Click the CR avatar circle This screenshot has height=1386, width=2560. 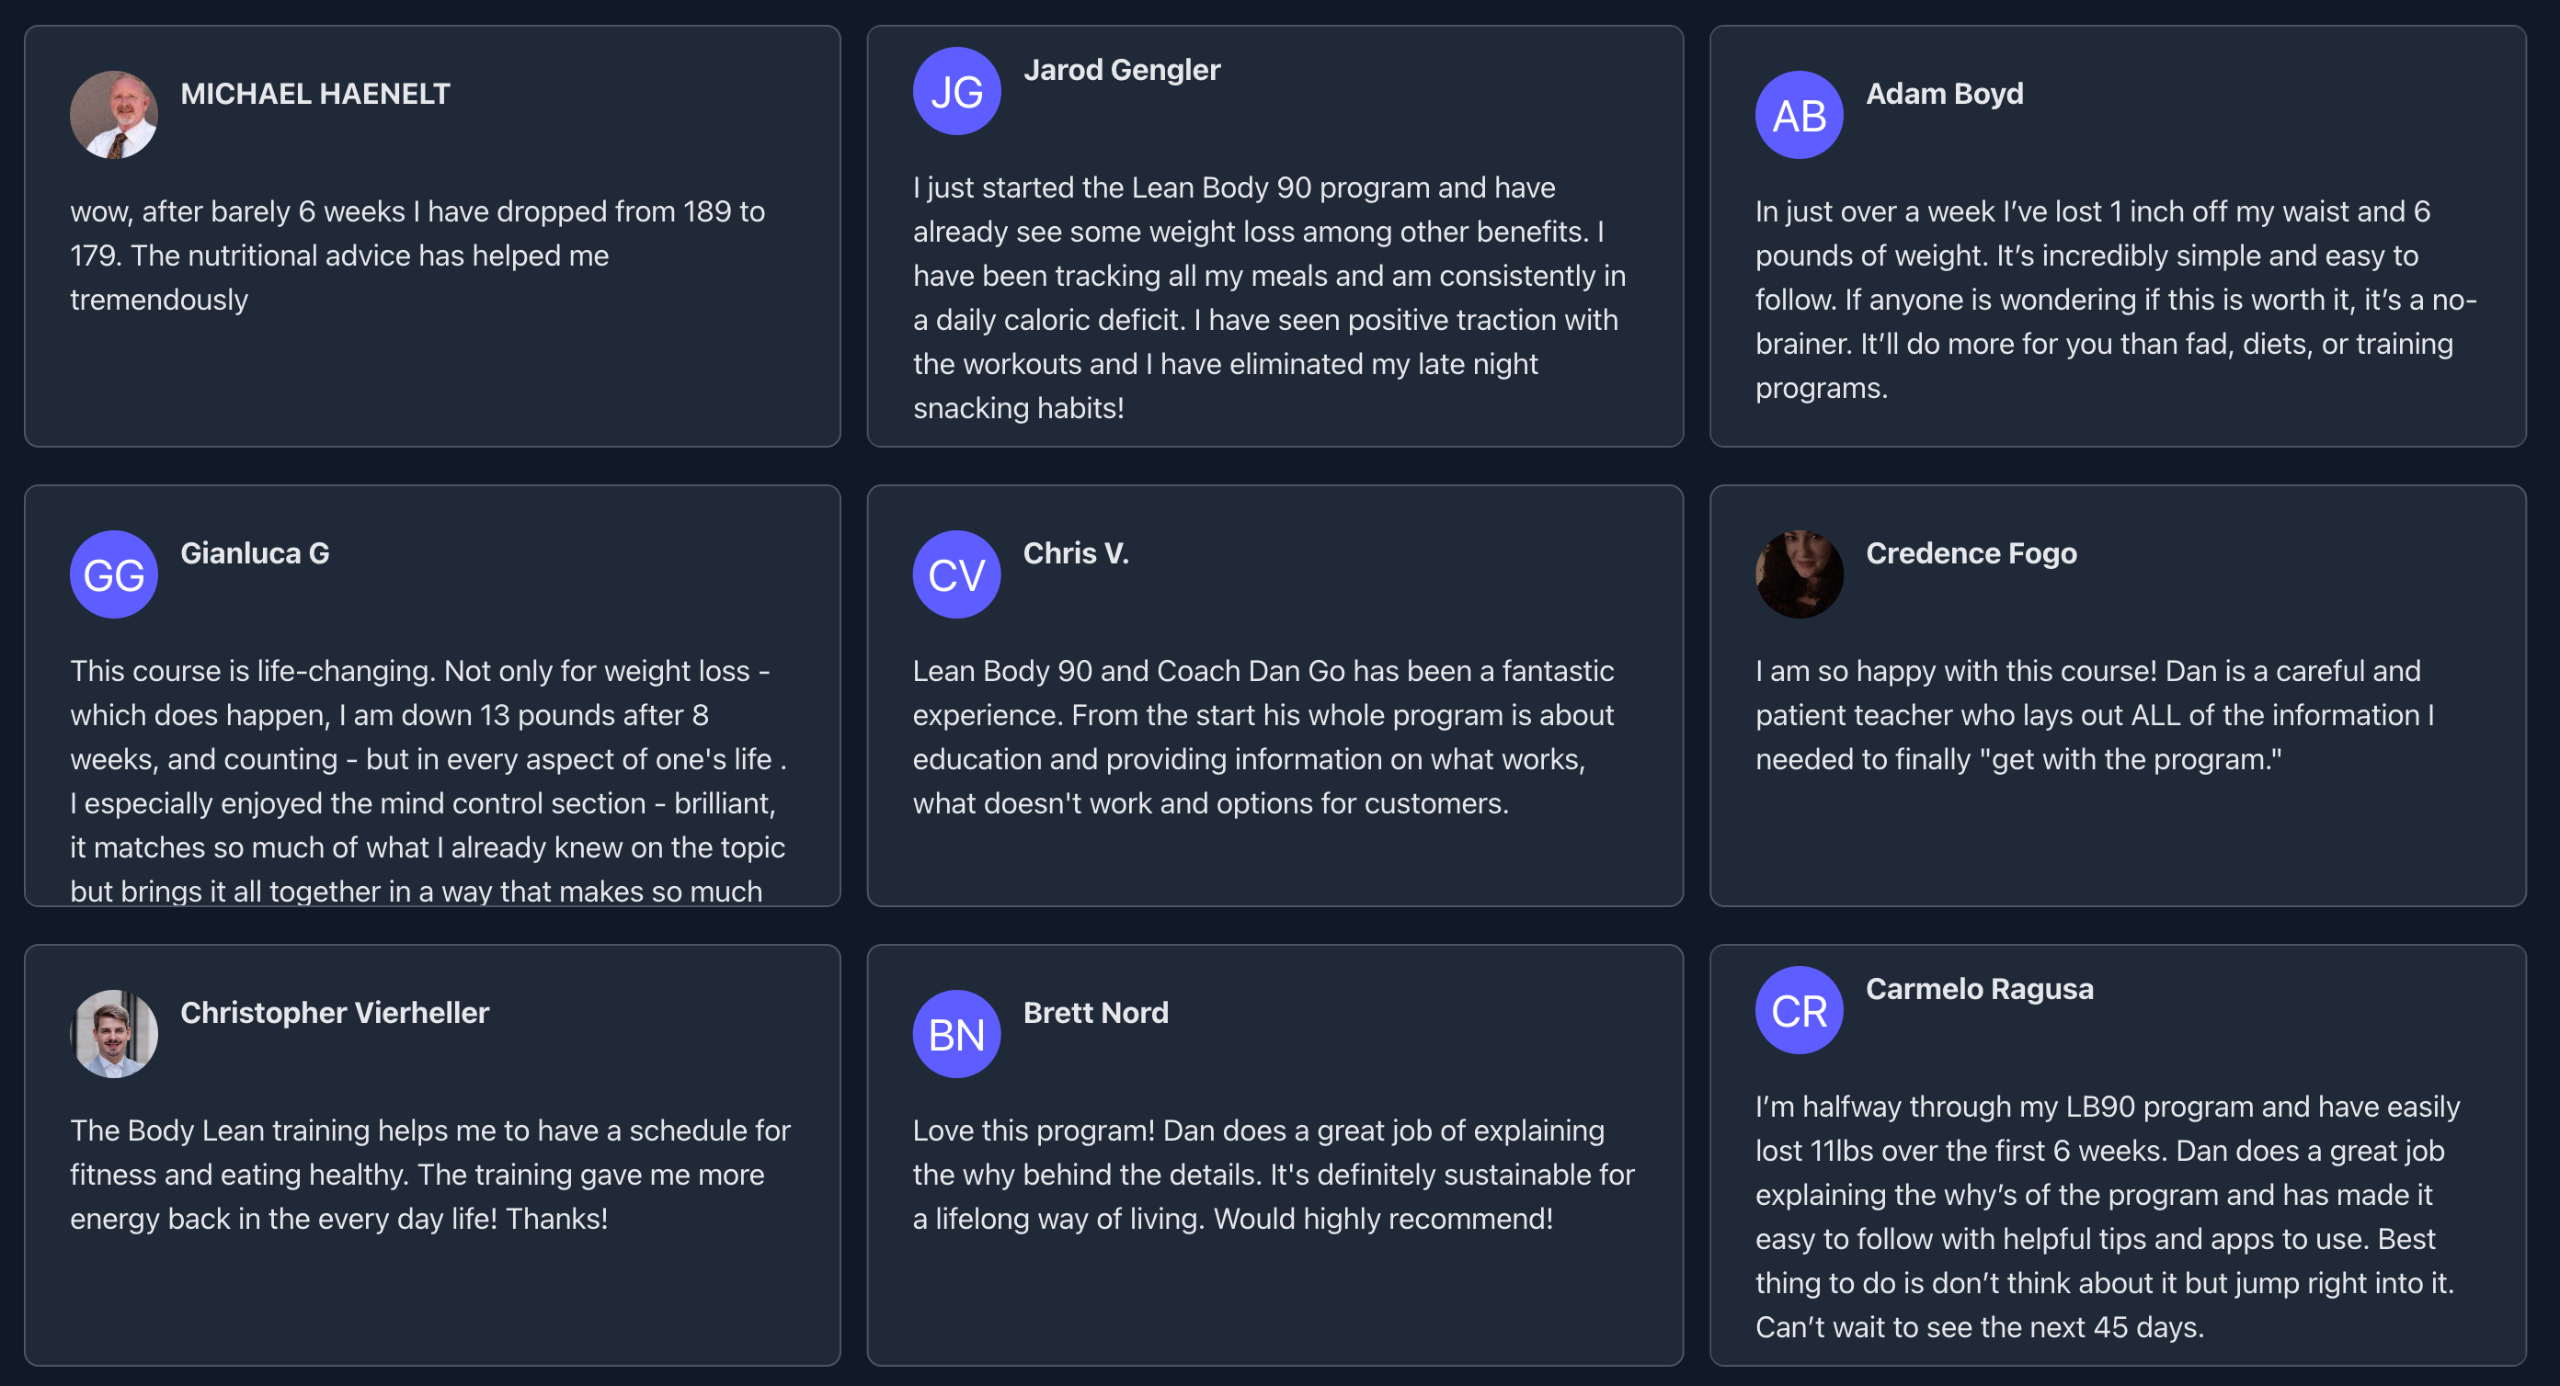(x=1799, y=1010)
